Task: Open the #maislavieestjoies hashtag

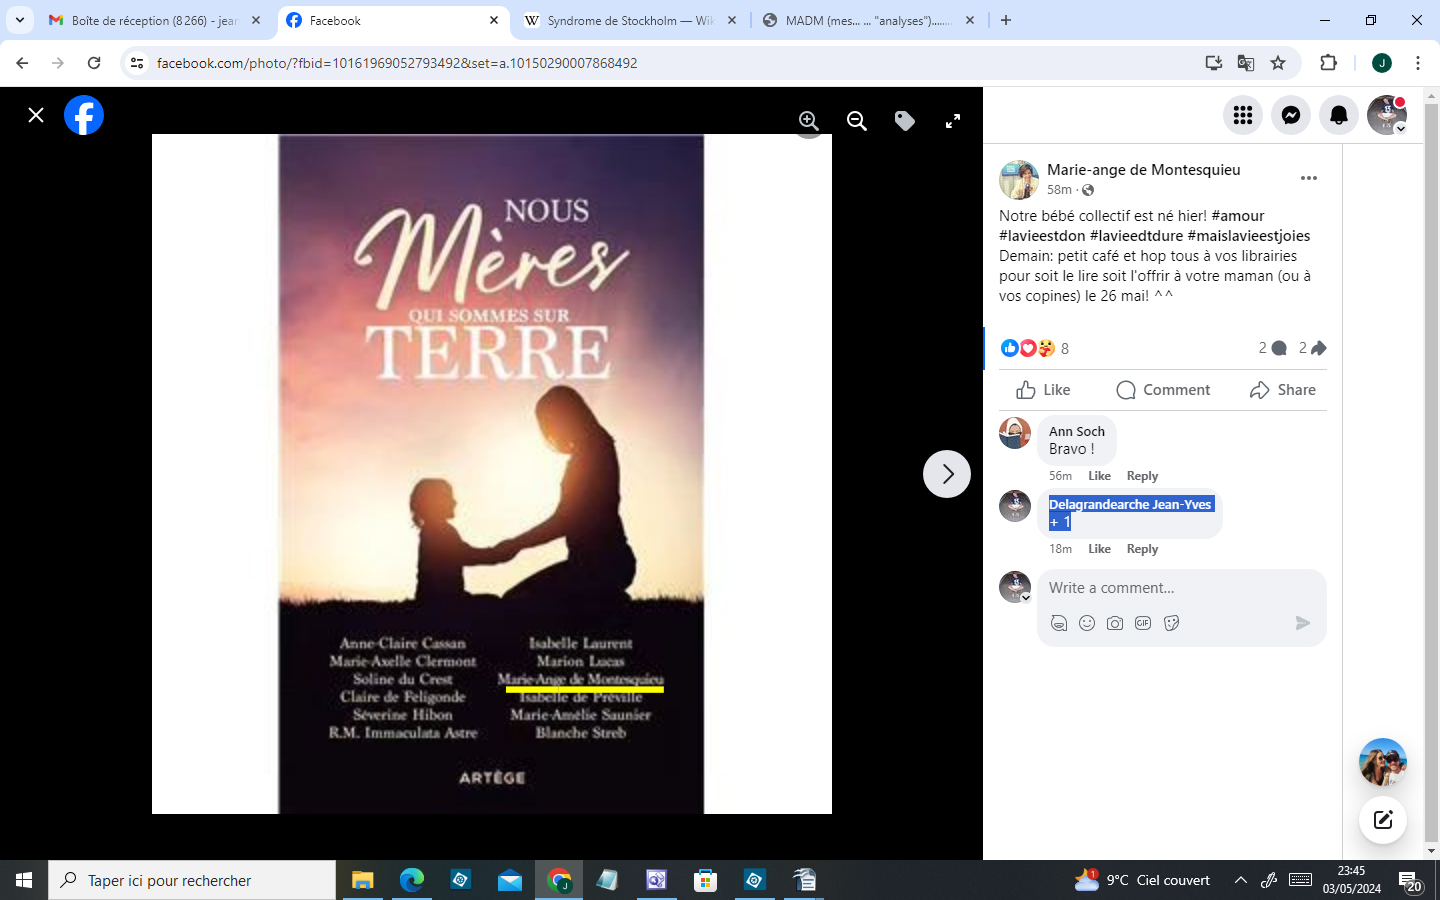Action: [1249, 236]
